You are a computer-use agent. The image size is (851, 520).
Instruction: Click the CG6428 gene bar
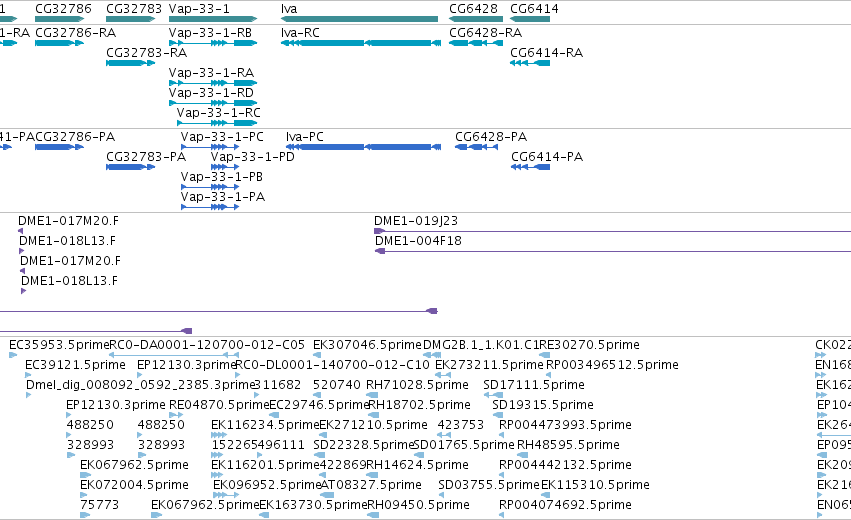pyautogui.click(x=476, y=19)
